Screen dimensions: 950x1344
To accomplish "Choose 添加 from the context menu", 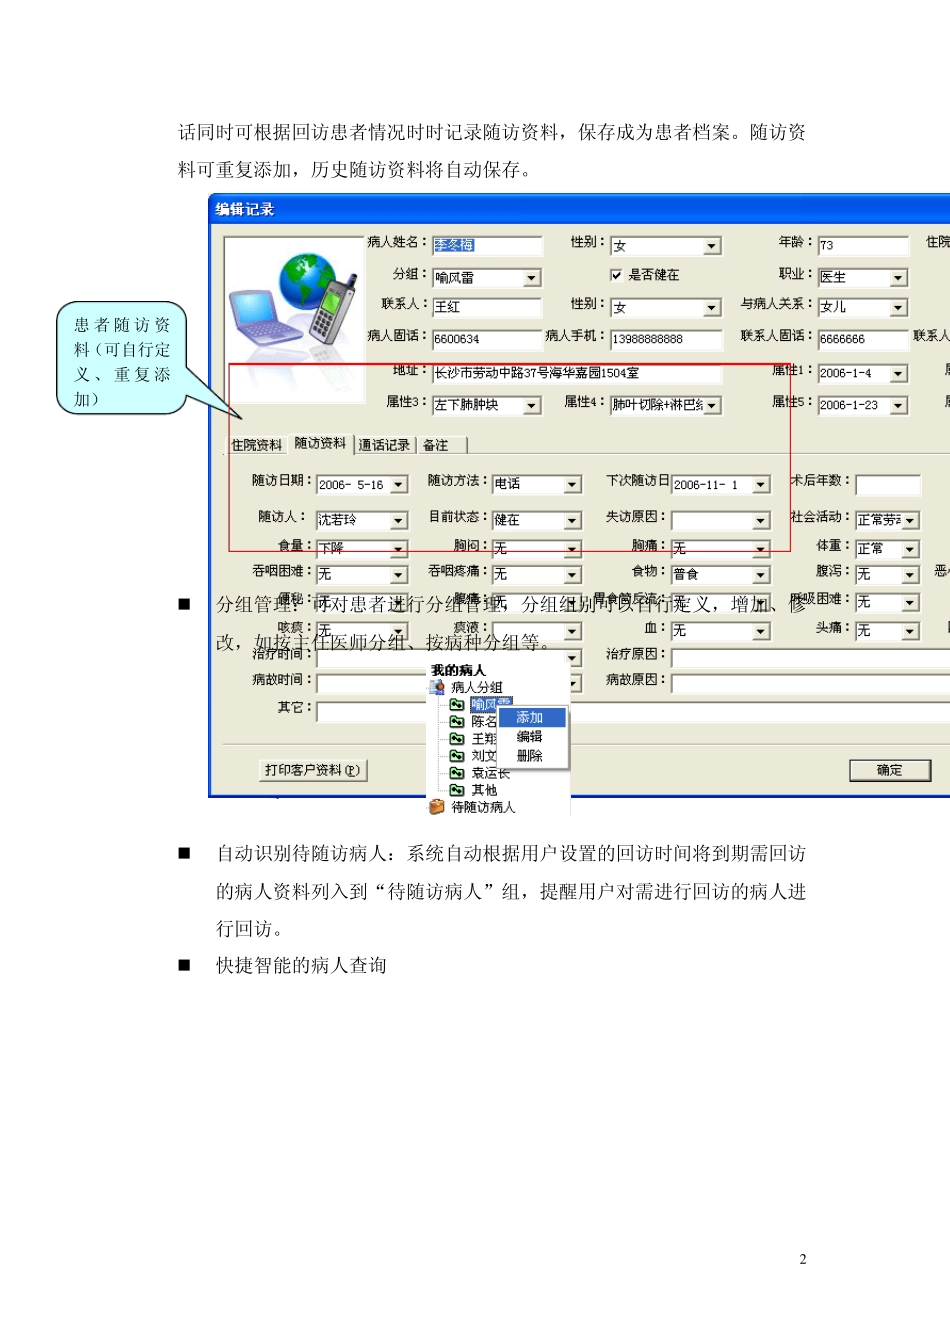I will [530, 718].
